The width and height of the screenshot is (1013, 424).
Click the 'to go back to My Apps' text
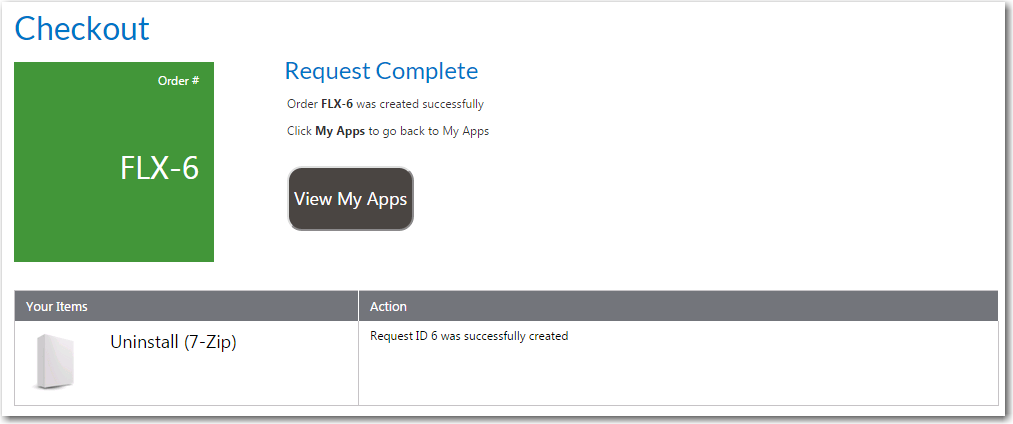coord(429,131)
